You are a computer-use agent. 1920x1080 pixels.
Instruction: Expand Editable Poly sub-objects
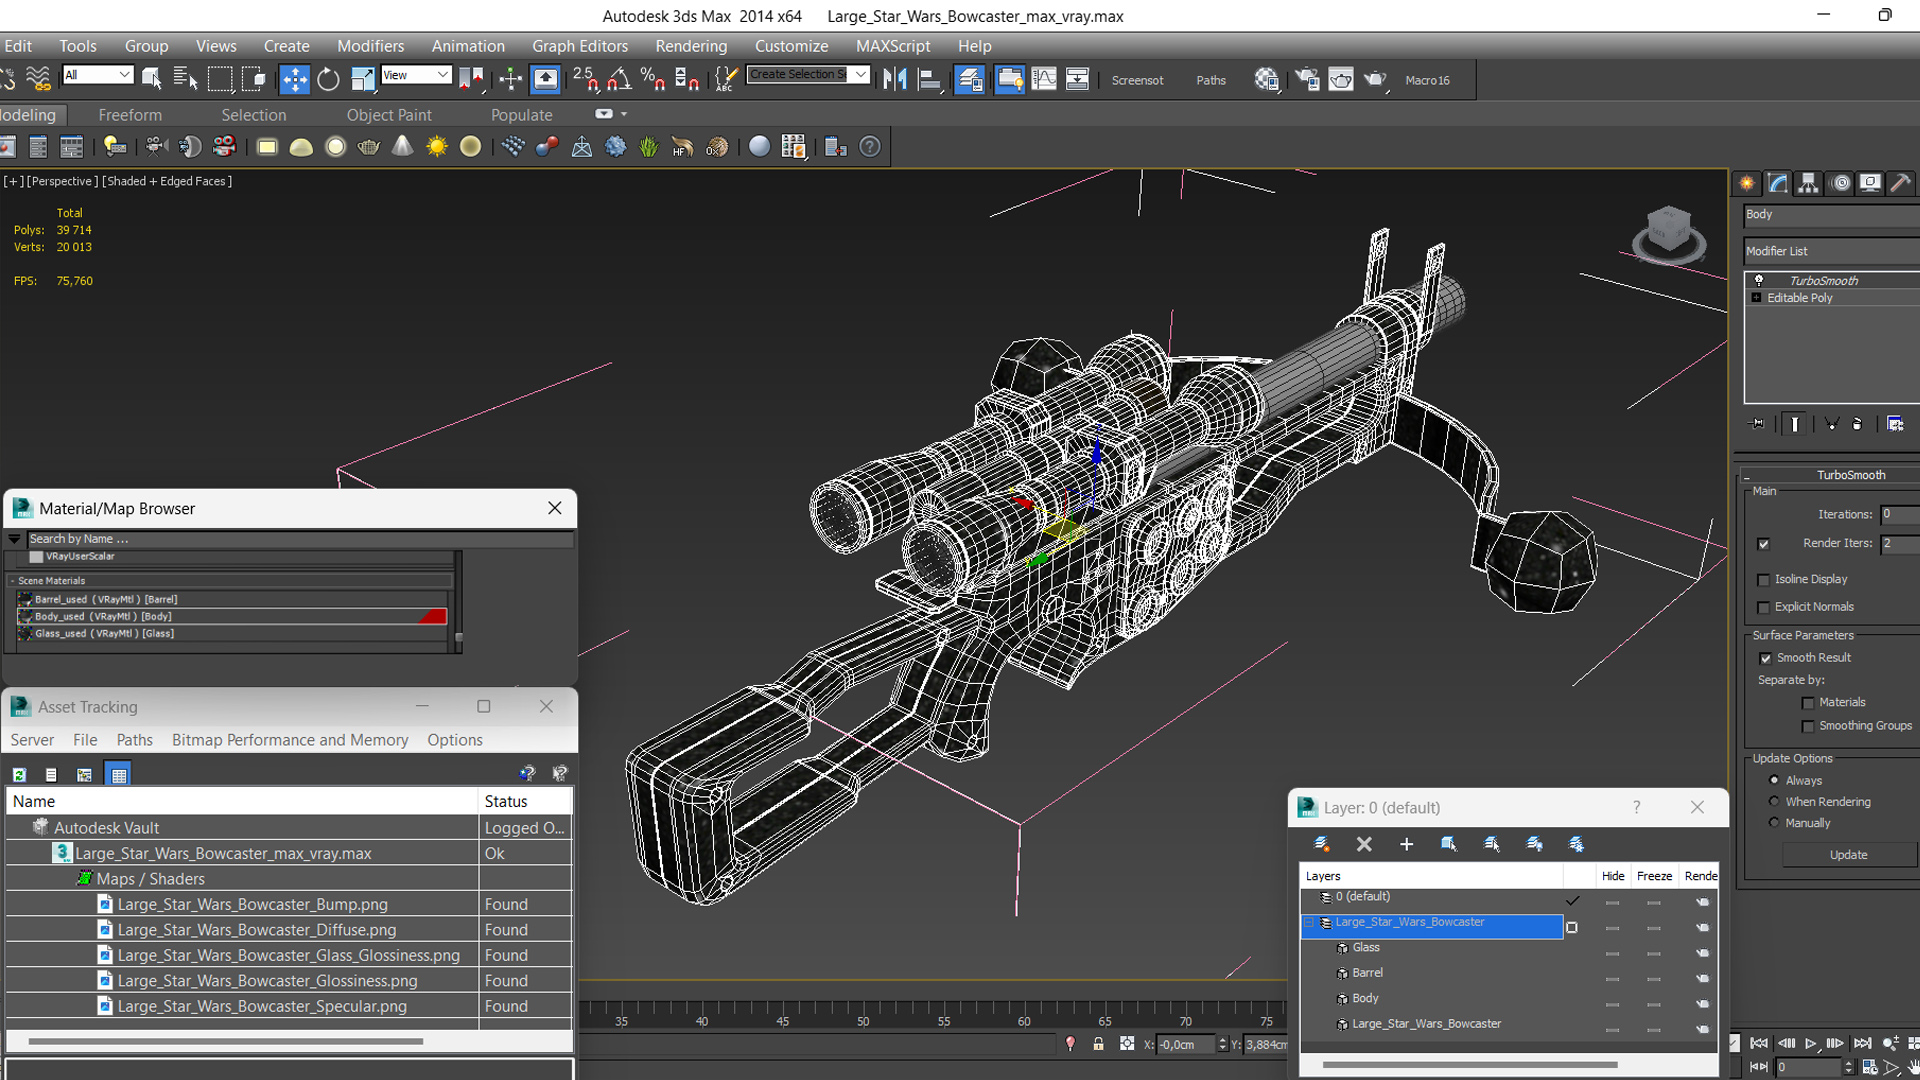coord(1756,298)
